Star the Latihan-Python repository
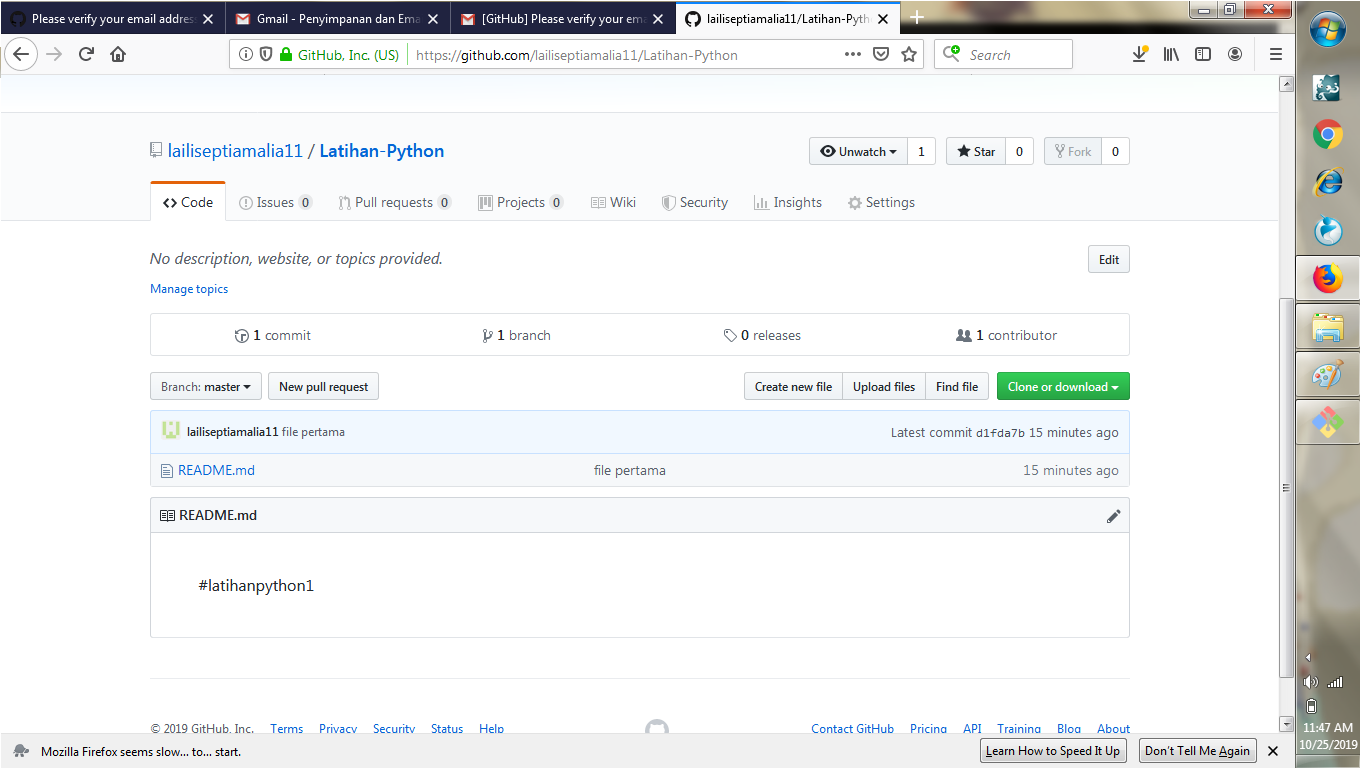The image size is (1360, 768). (x=975, y=151)
